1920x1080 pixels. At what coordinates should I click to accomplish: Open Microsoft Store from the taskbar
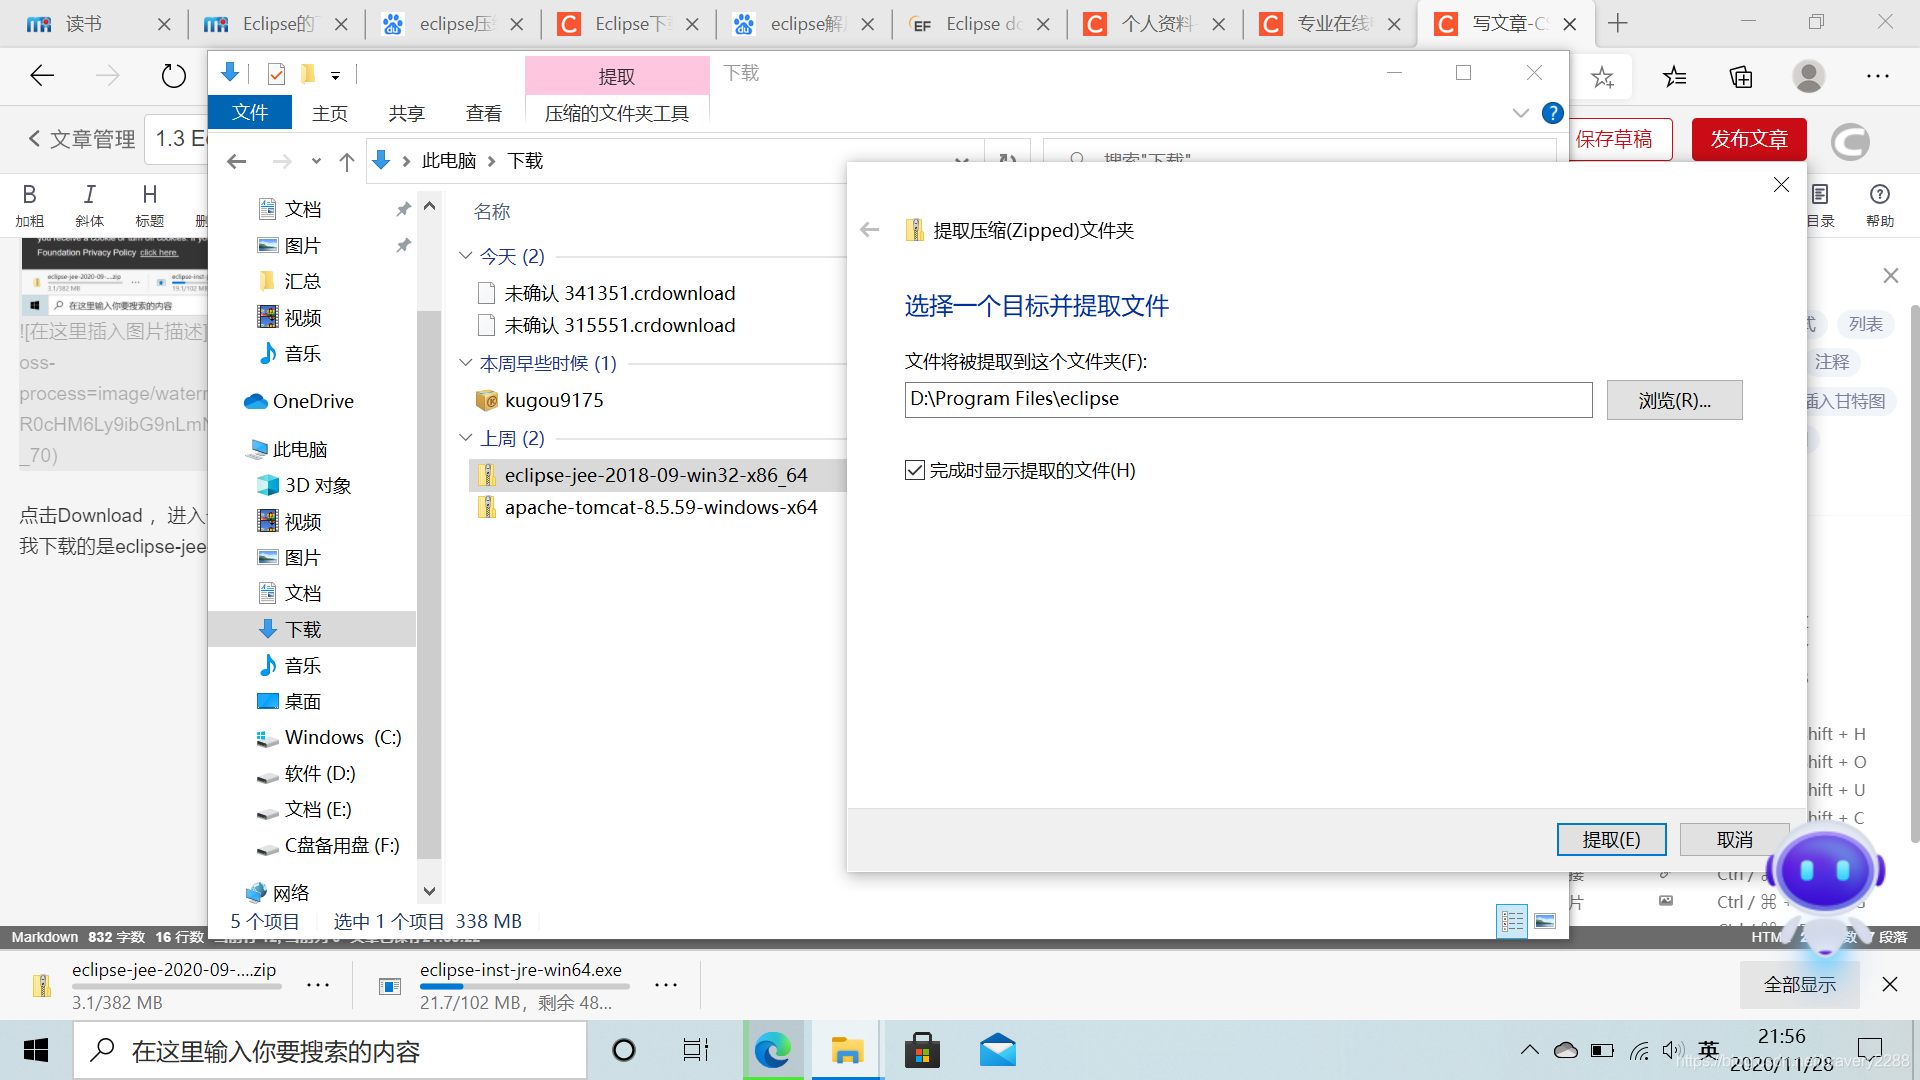coord(921,1051)
